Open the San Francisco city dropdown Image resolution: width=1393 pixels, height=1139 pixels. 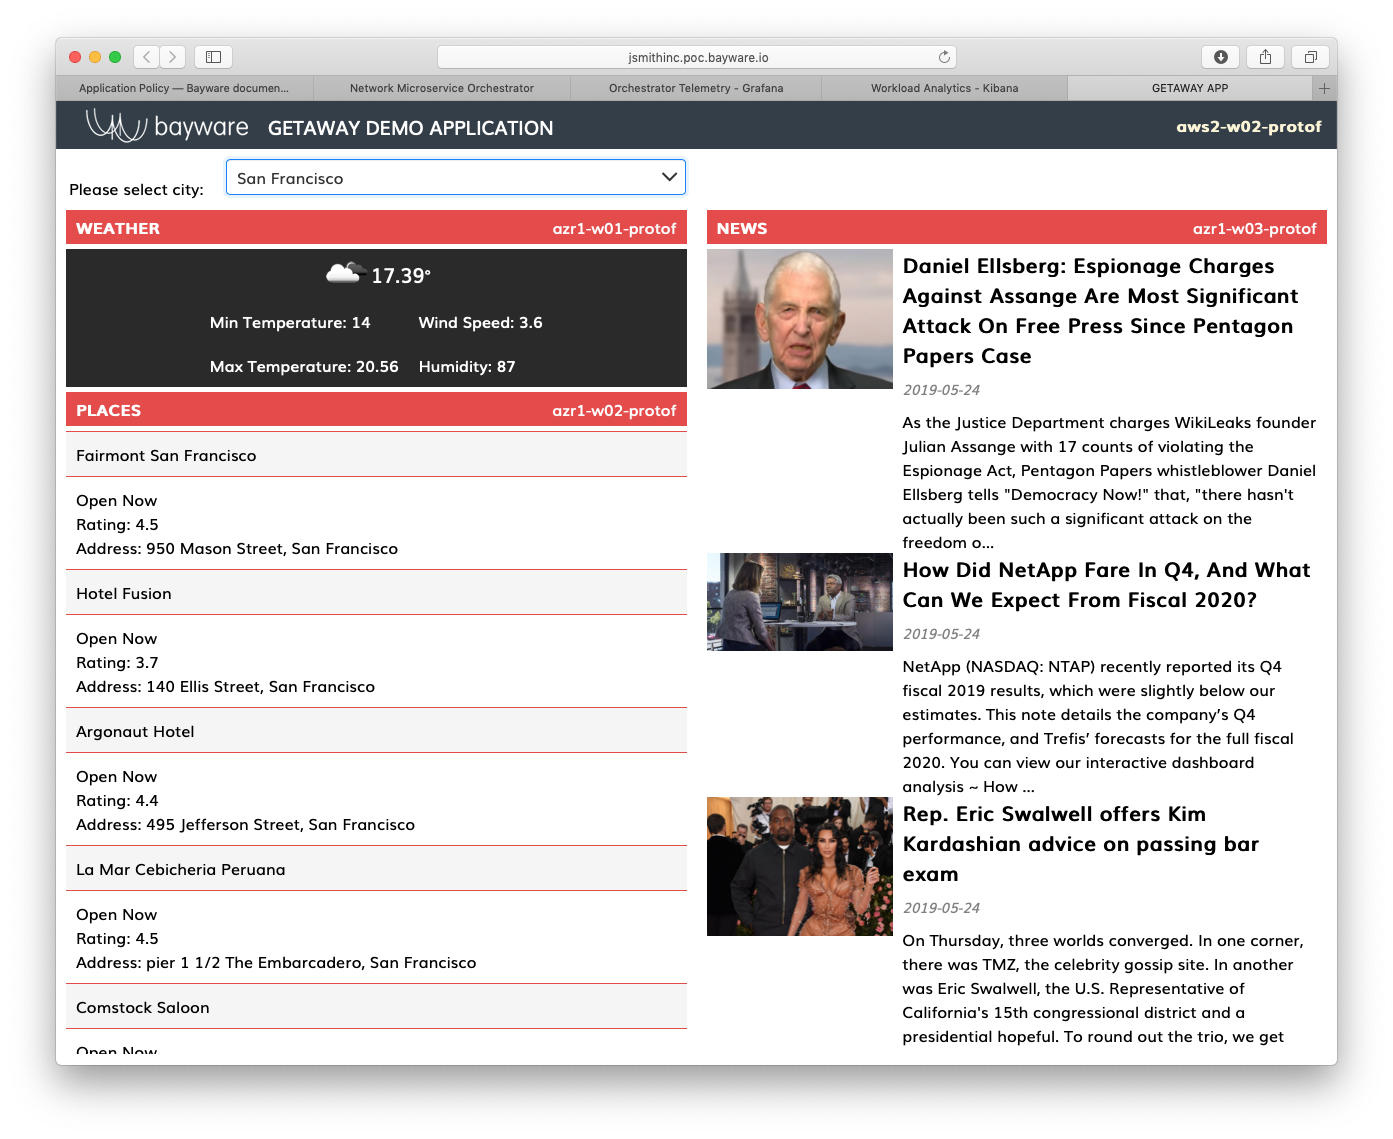[x=455, y=178]
